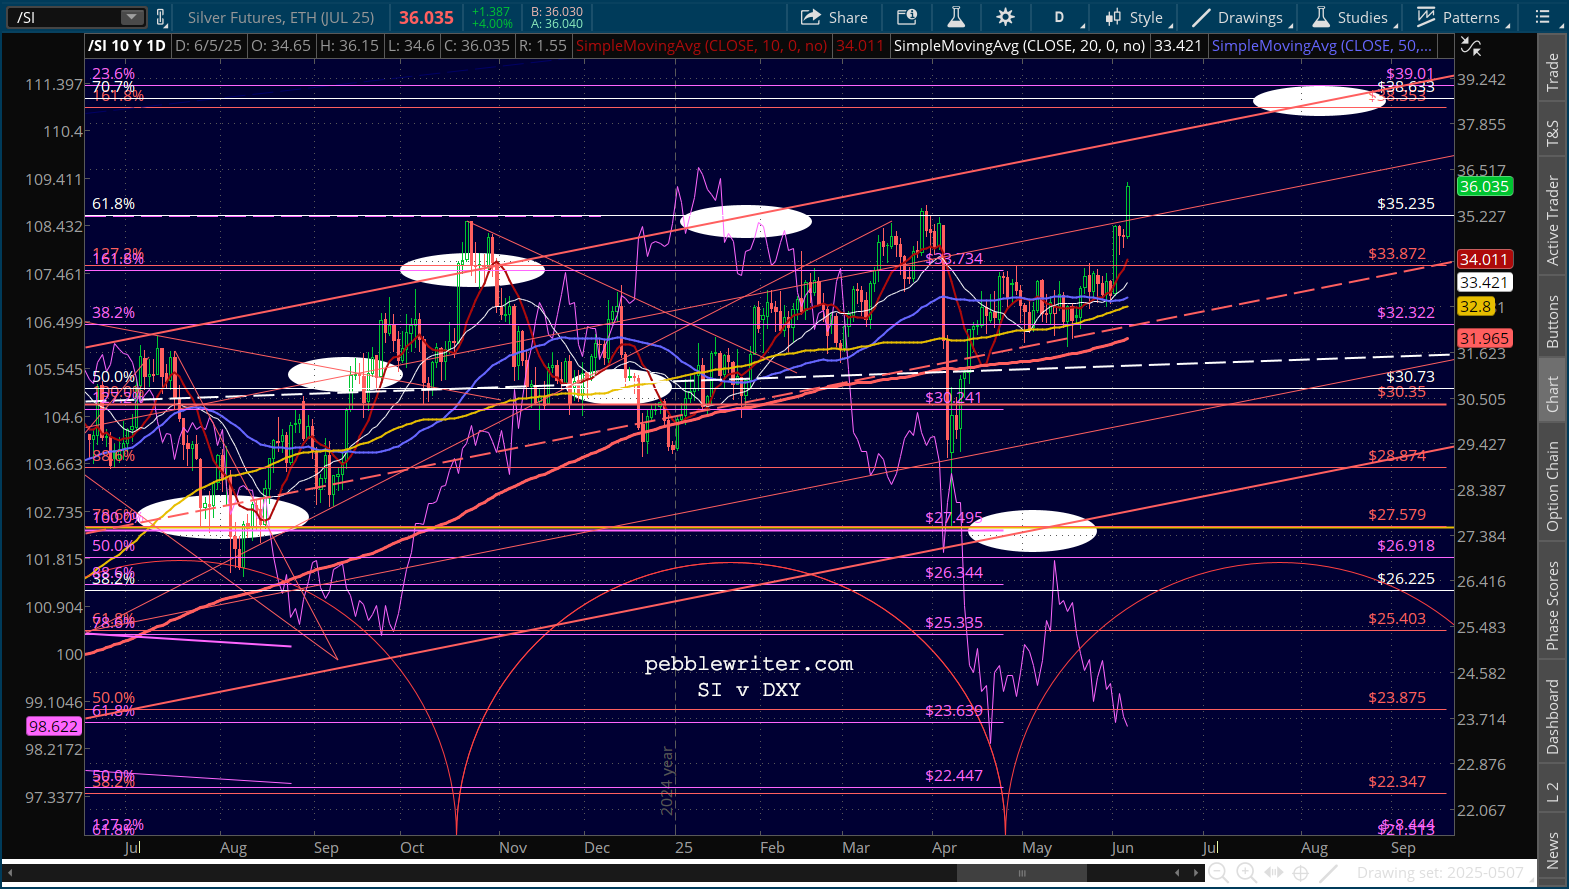
Task: Click the crosshair cursor icon
Action: [x=1301, y=873]
